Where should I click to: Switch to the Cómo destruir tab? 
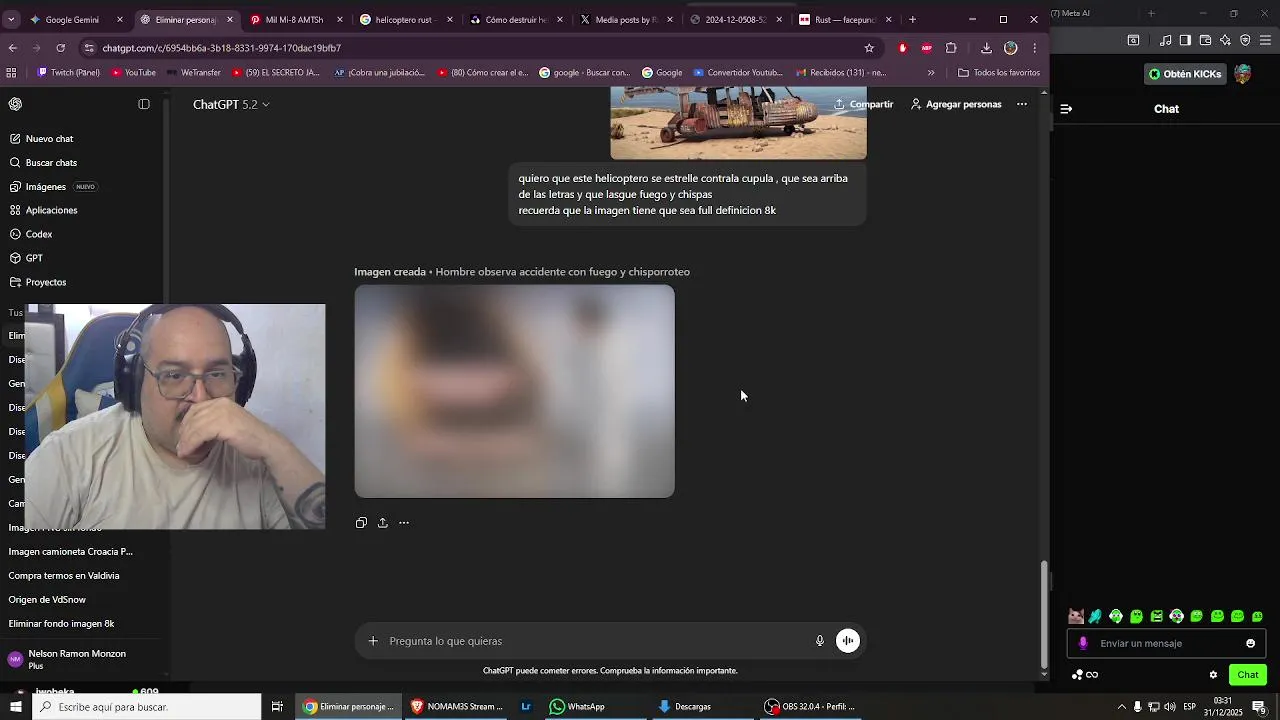513,20
